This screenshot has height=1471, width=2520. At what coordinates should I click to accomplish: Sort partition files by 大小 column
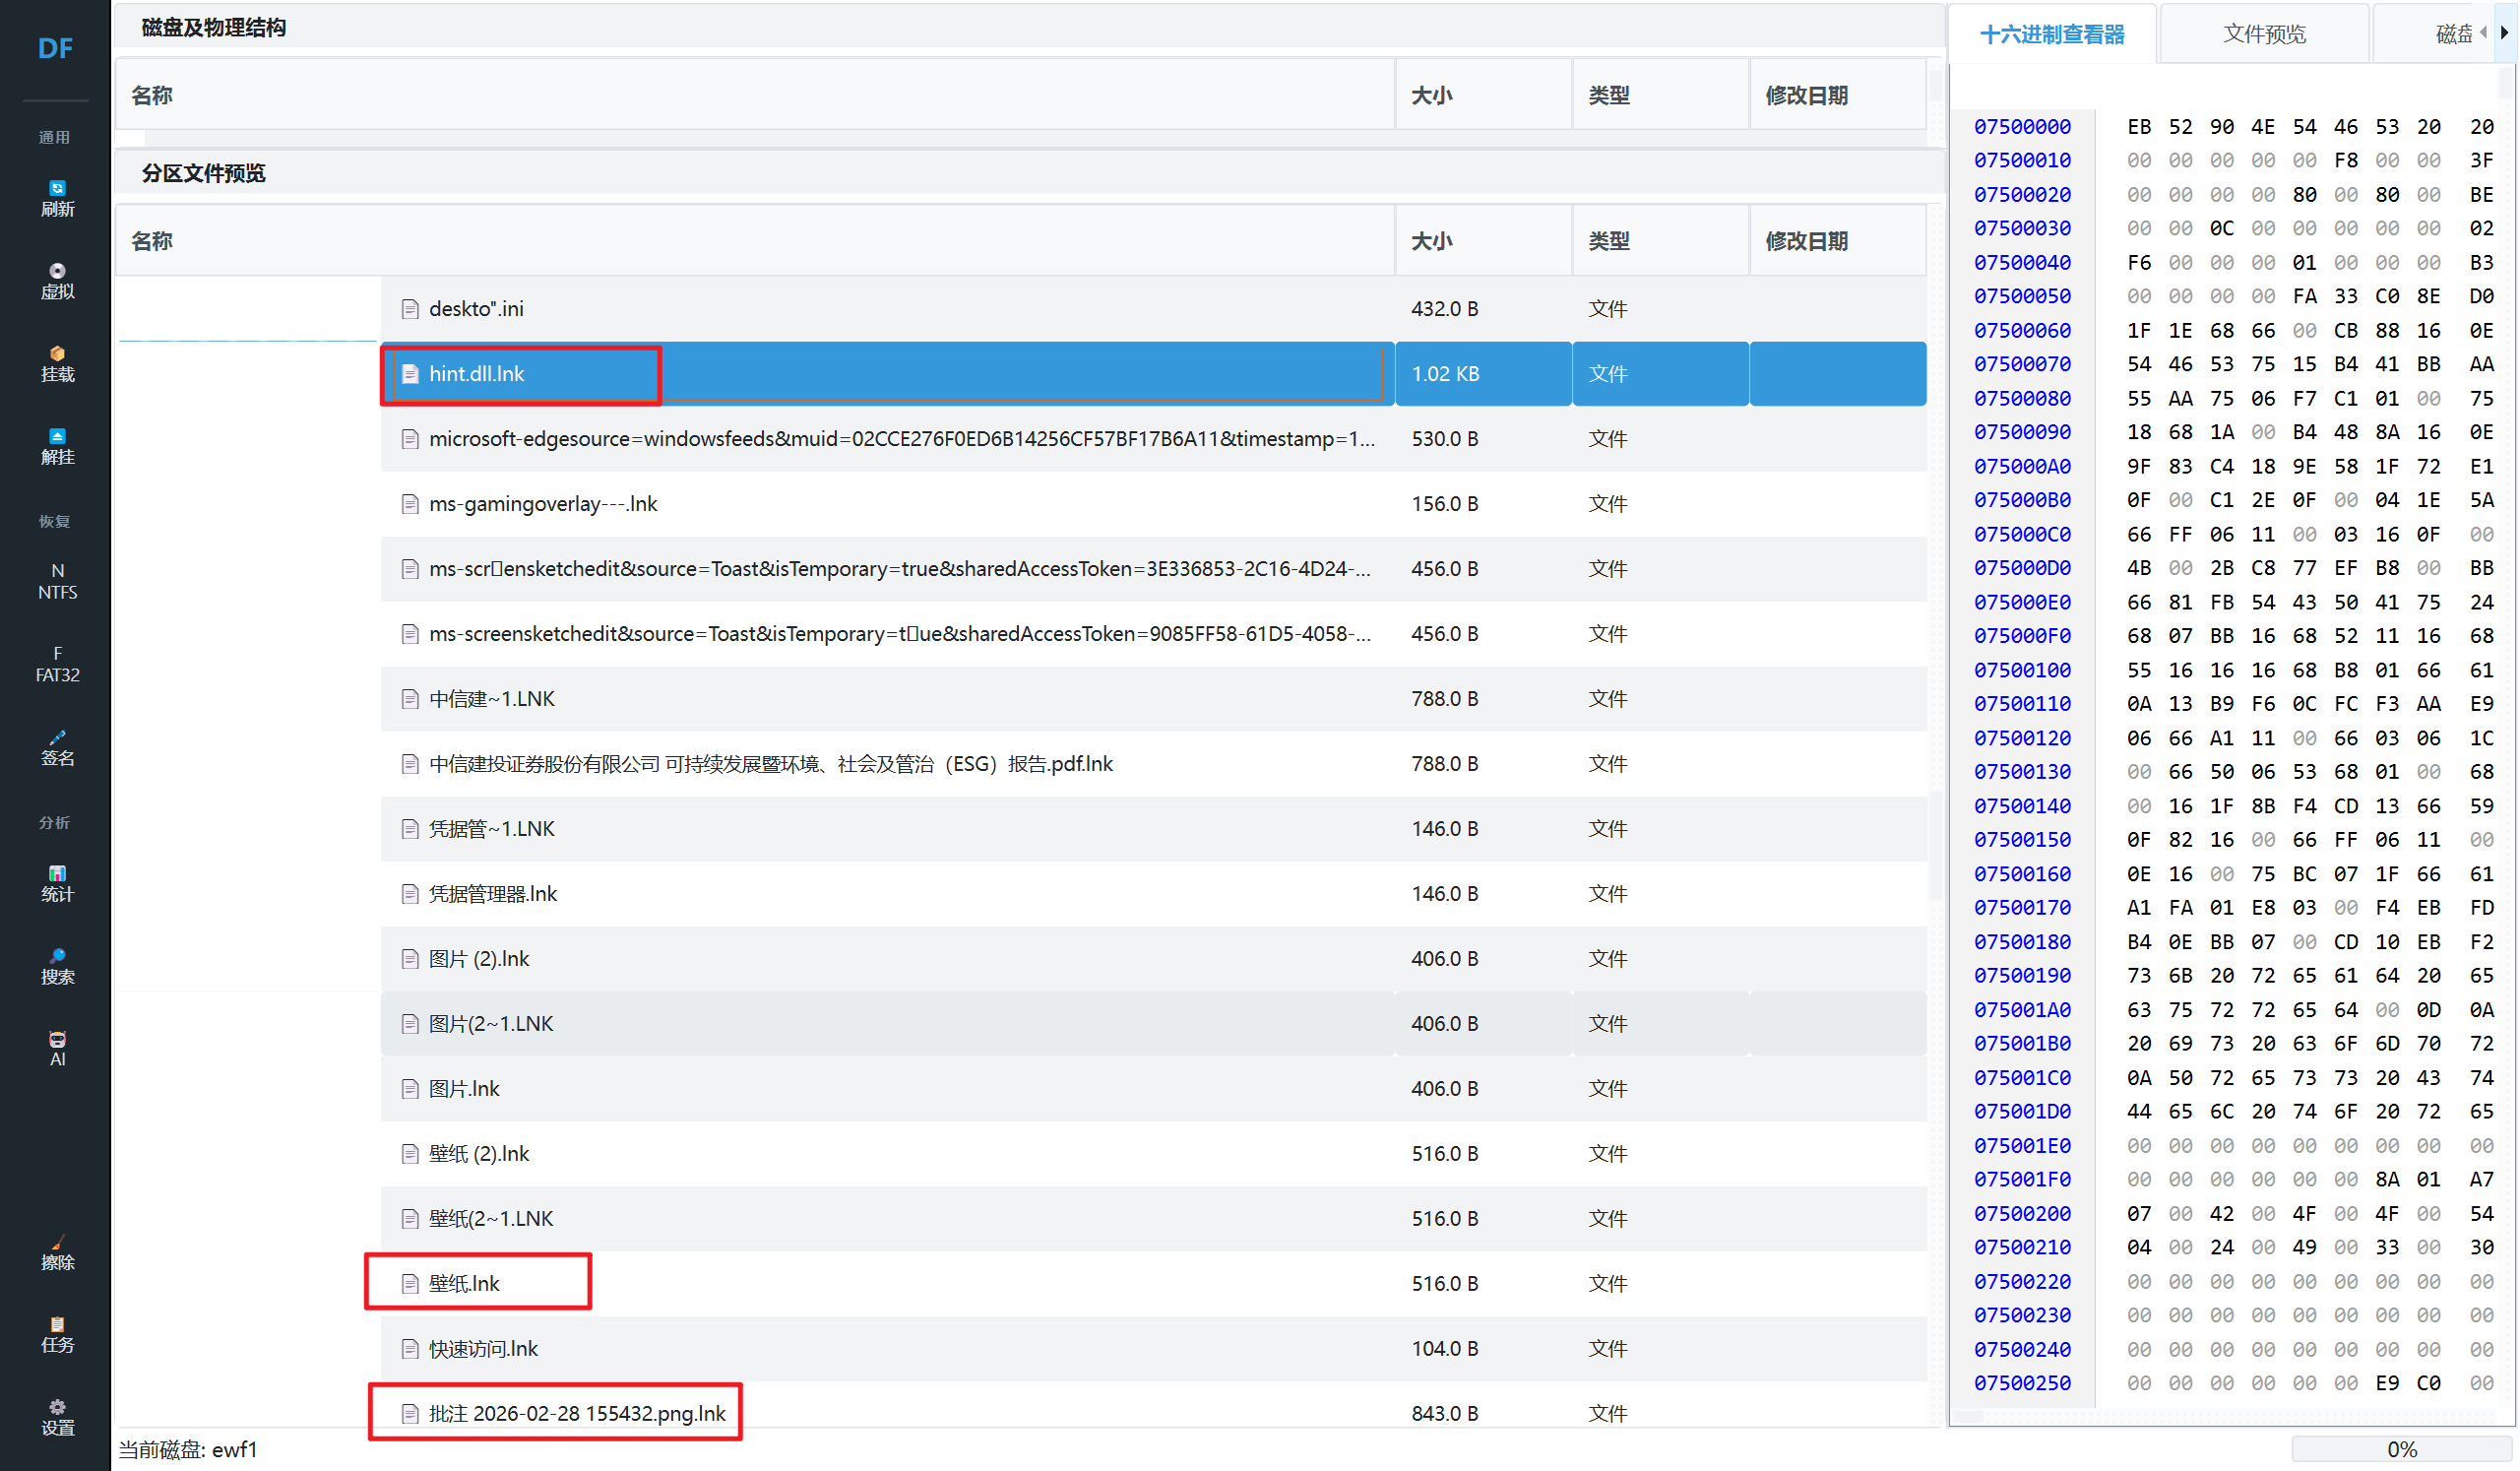coord(1431,241)
